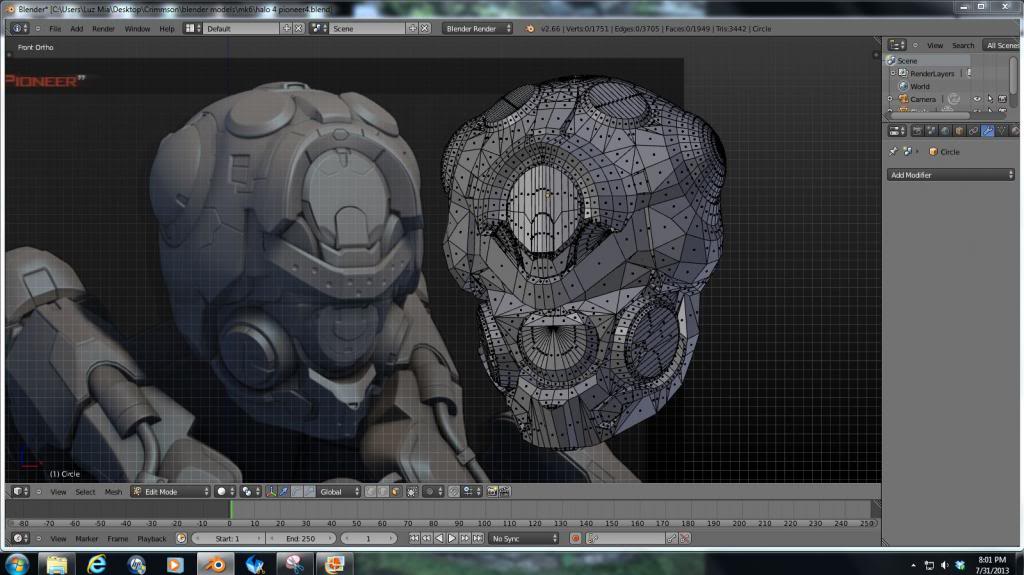Open the Info editor type selector
The height and width of the screenshot is (575, 1024).
pos(20,29)
